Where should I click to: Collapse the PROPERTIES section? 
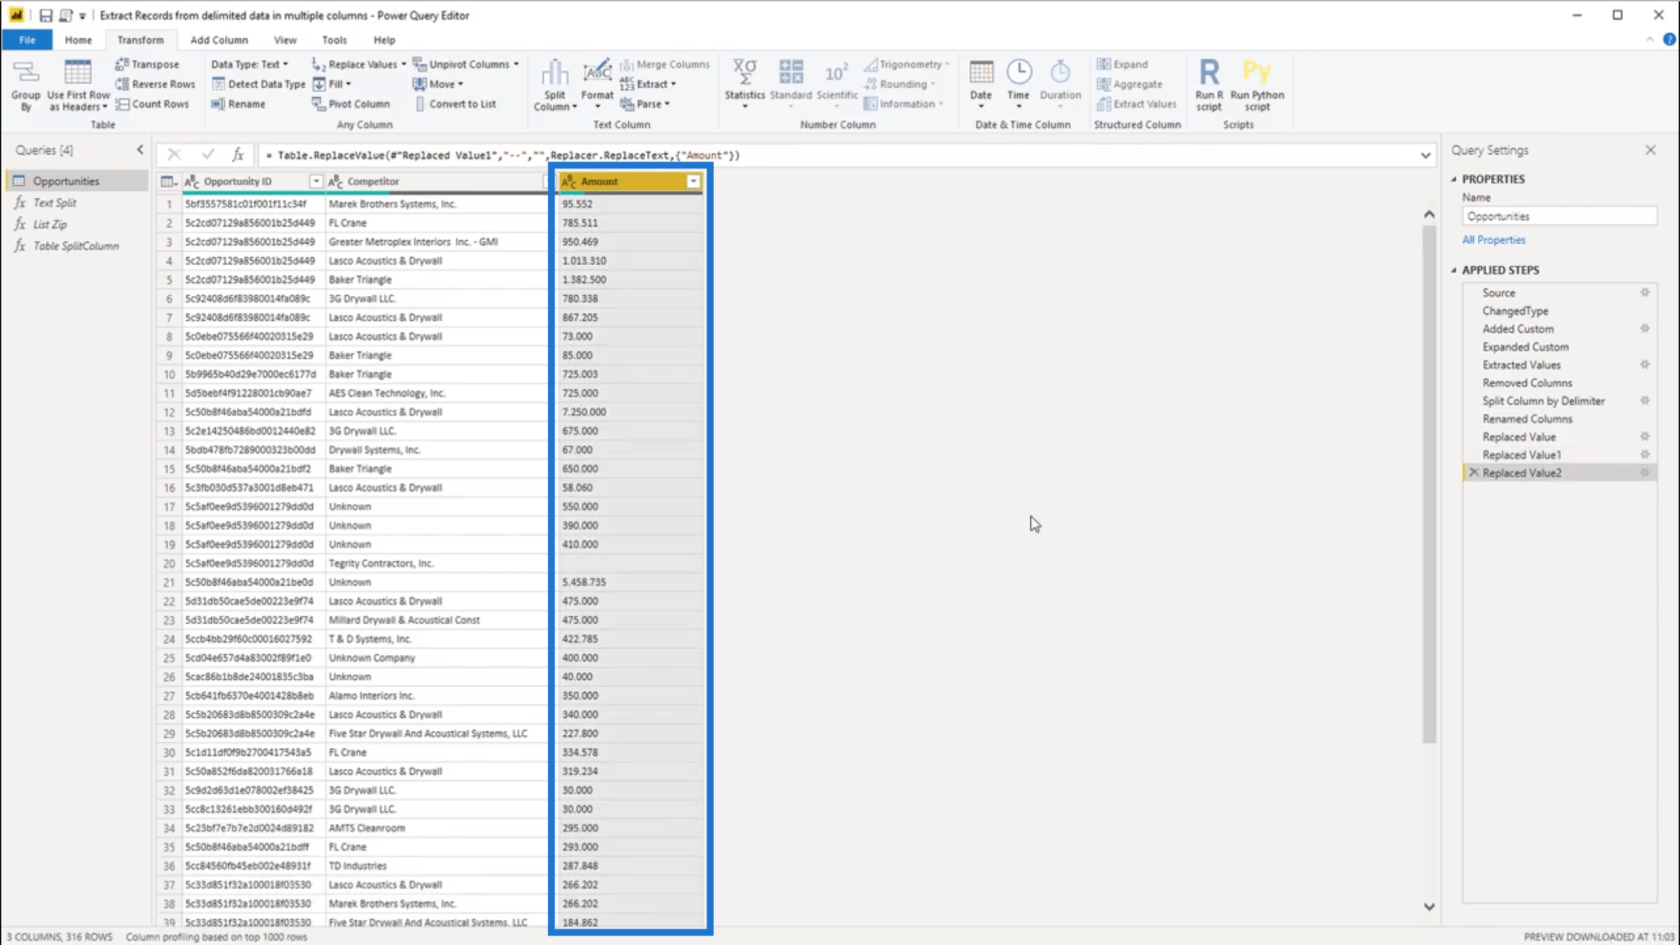point(1455,179)
